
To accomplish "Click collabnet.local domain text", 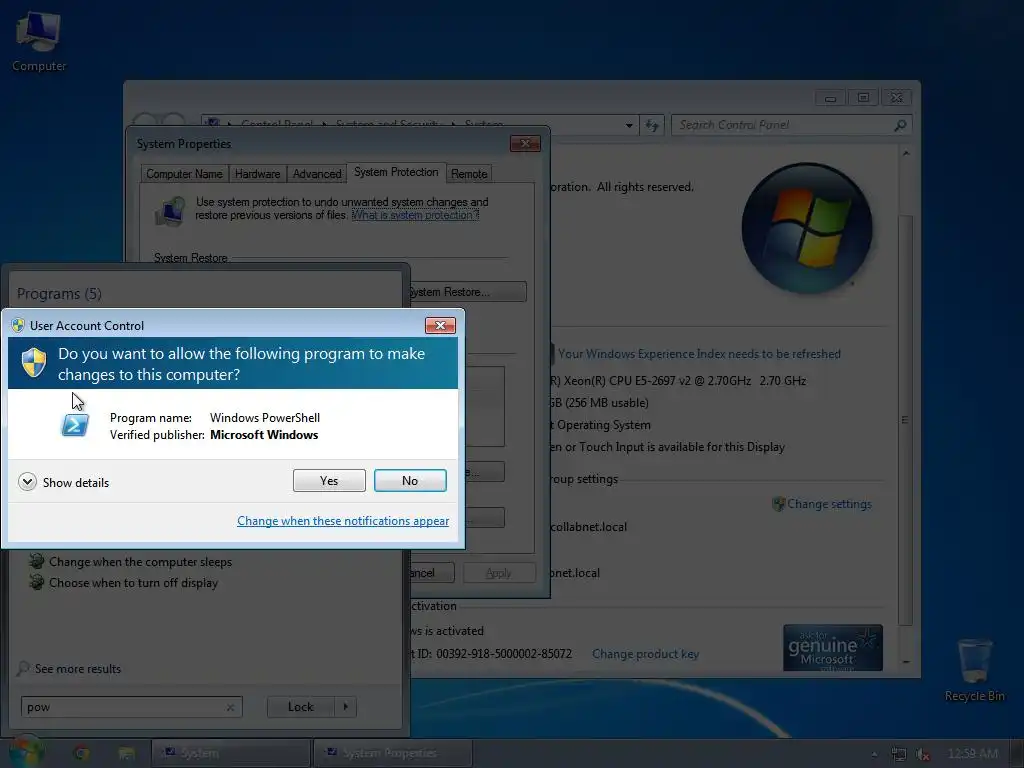I will coord(588,527).
